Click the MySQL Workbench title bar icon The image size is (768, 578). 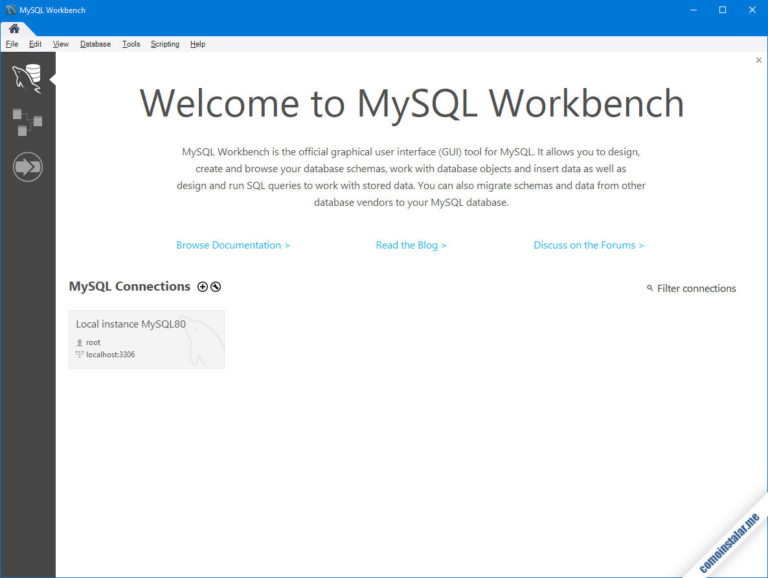point(10,10)
